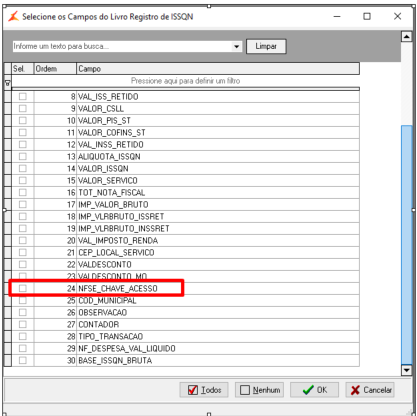Open the 'Pressione aqui para definir um filtro' row
The height and width of the screenshot is (416, 417).
click(x=185, y=81)
